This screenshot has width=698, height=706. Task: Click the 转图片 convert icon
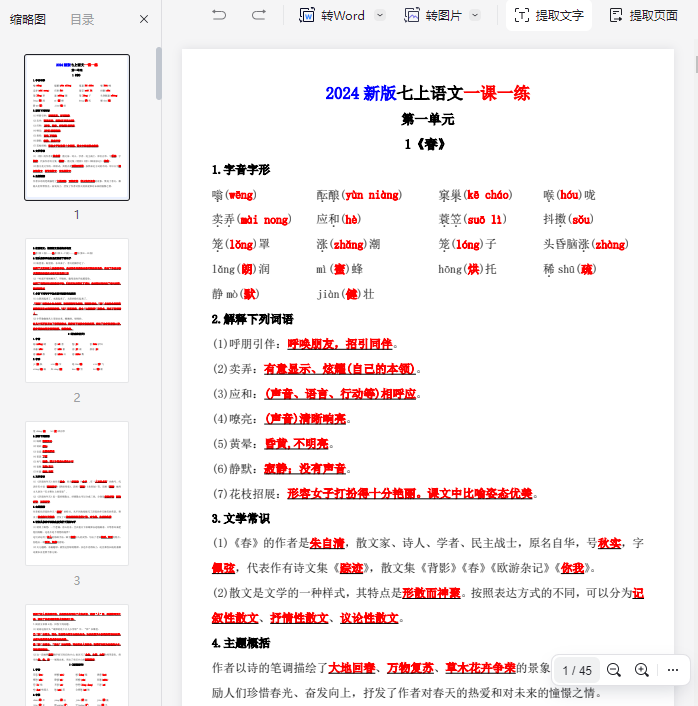click(411, 15)
